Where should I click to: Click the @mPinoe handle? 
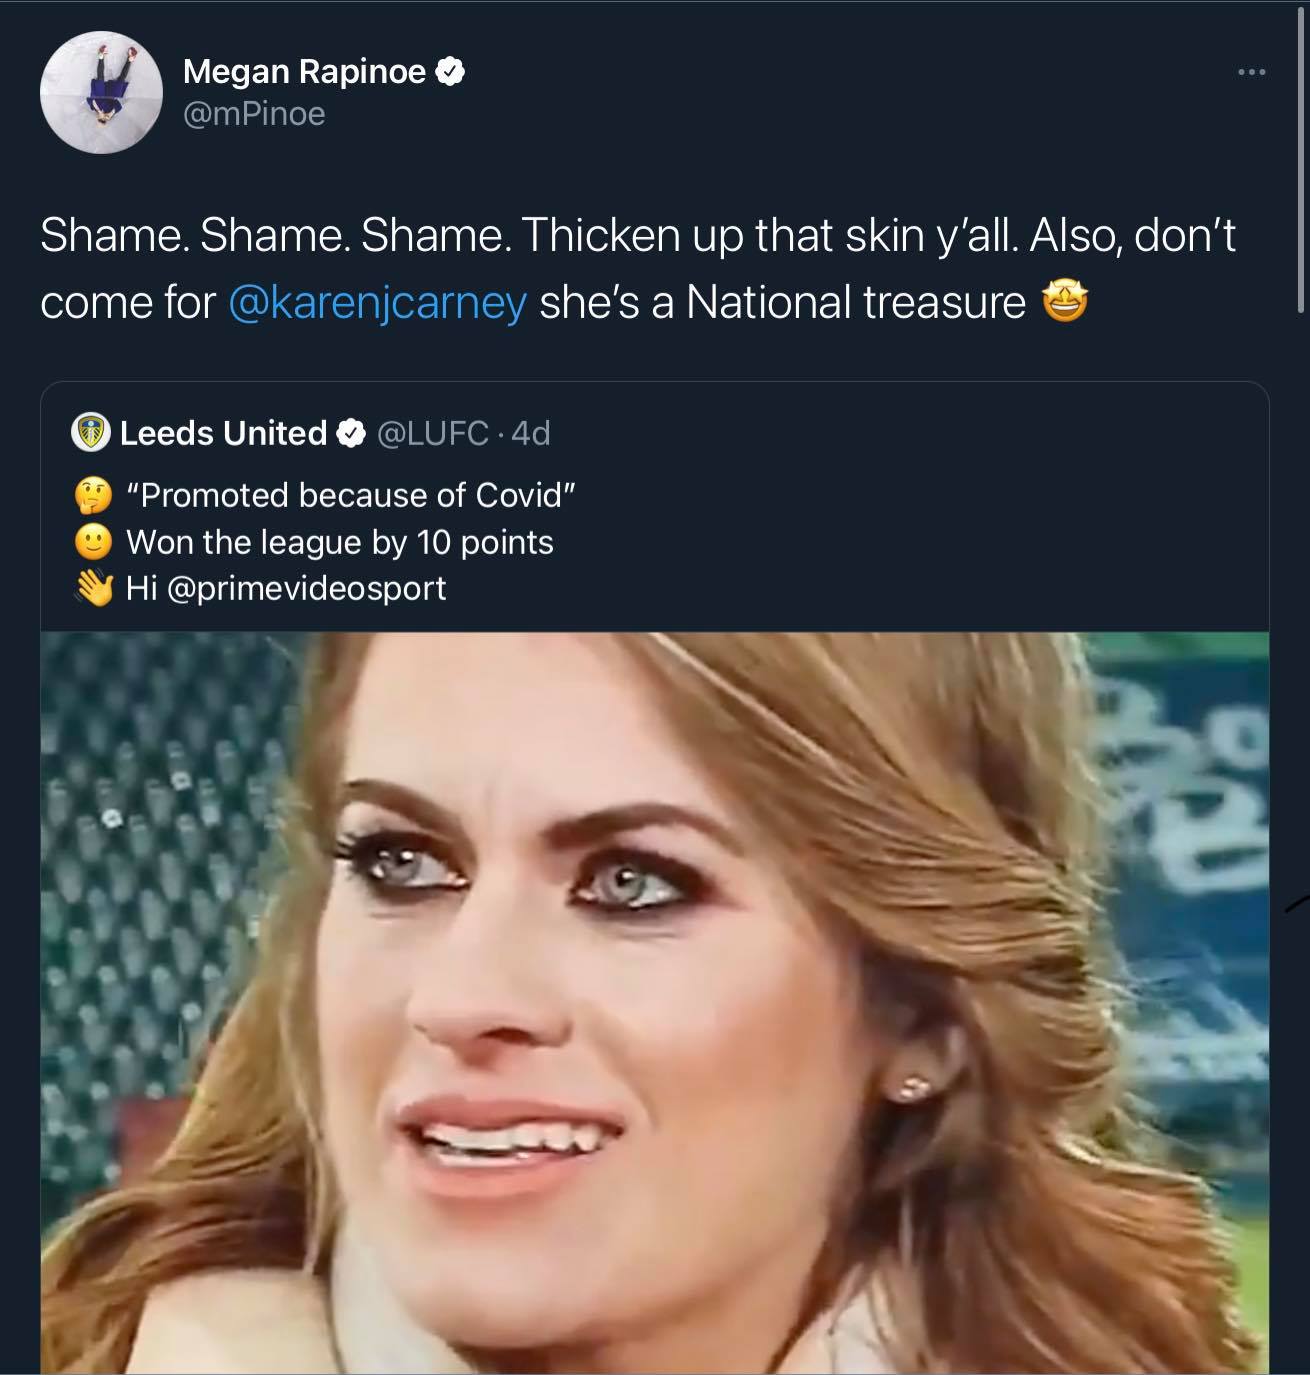(254, 114)
